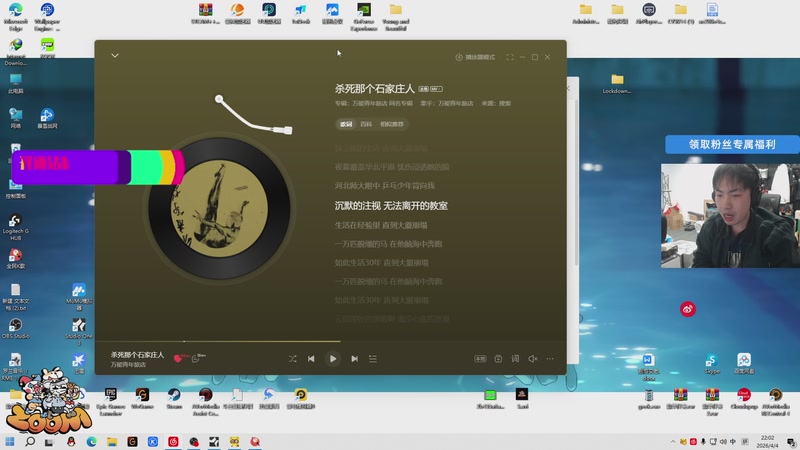The height and width of the screenshot is (450, 800).
Task: Click song title 杀死那个石家庄人 in bottom bar
Action: (137, 355)
